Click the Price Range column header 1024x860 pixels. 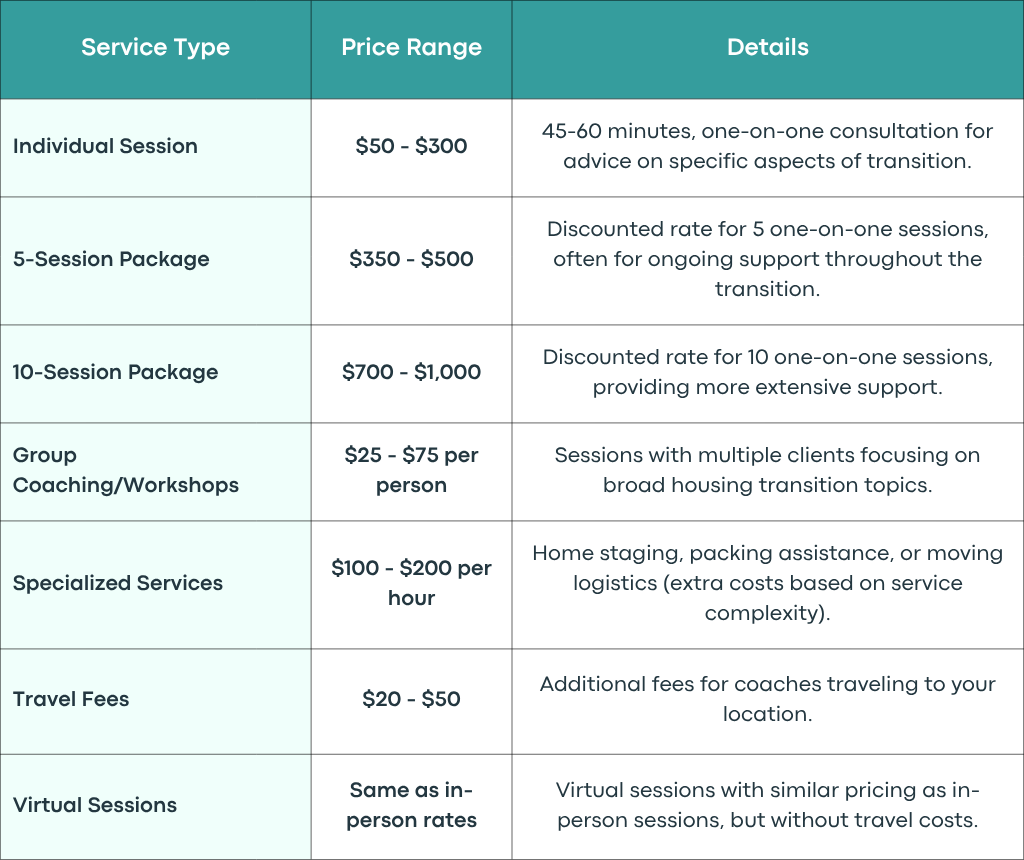tap(411, 48)
